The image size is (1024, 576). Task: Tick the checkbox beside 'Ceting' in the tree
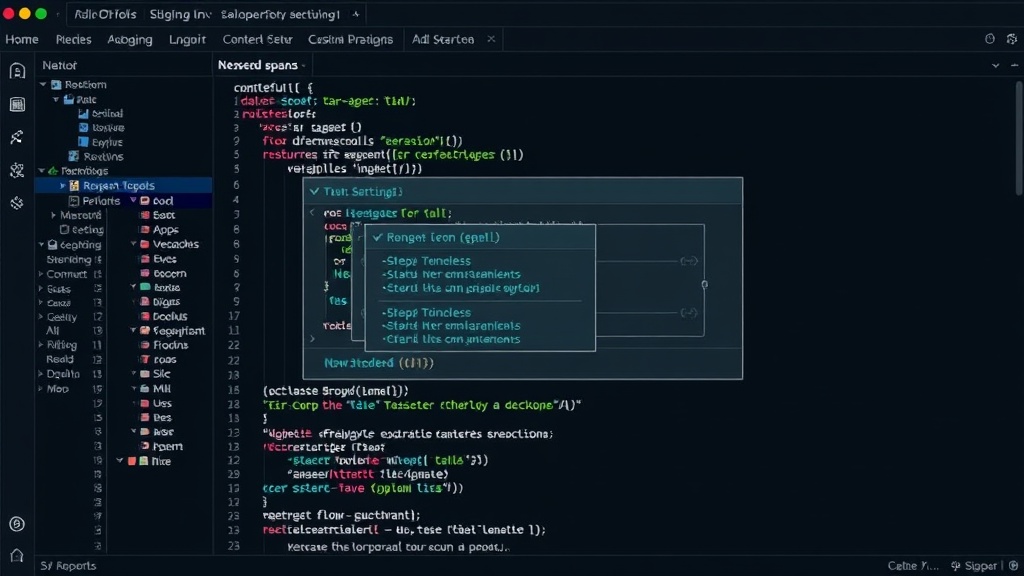coord(64,229)
